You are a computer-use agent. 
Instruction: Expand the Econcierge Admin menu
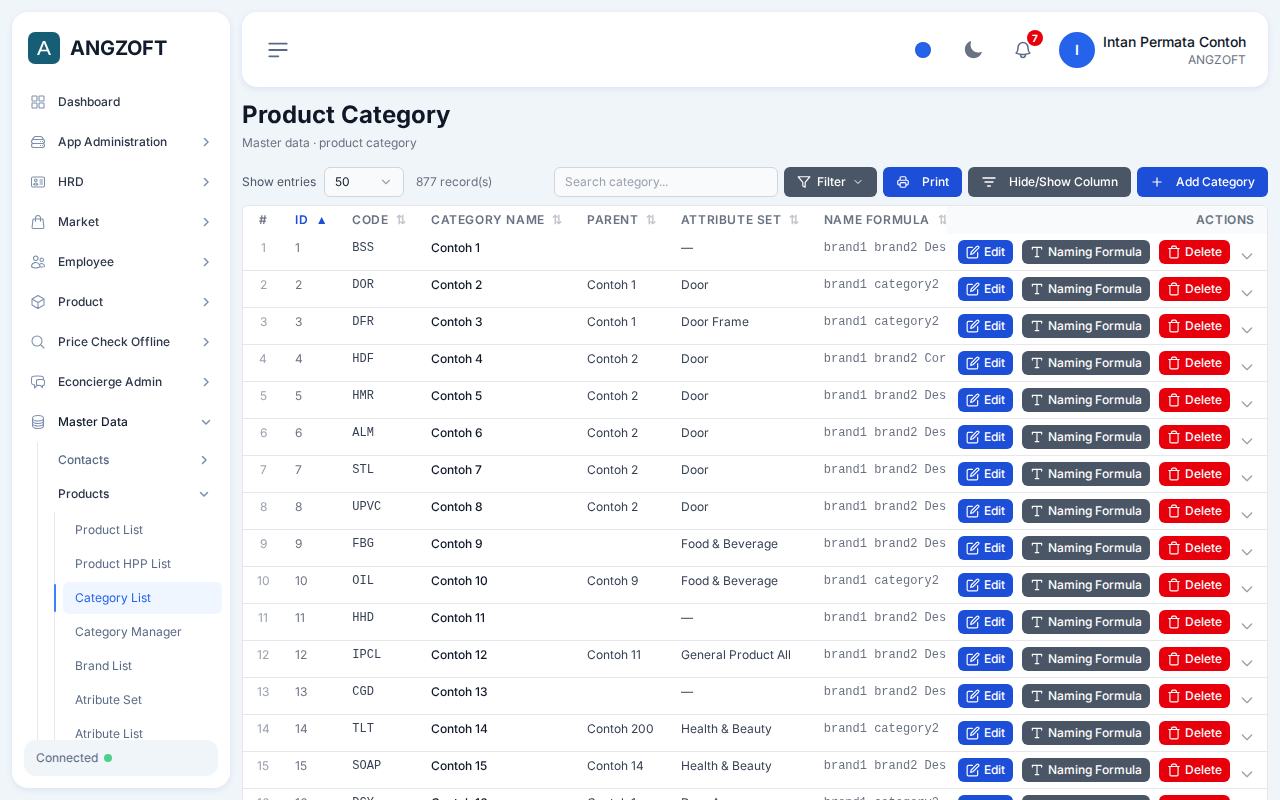coord(121,382)
